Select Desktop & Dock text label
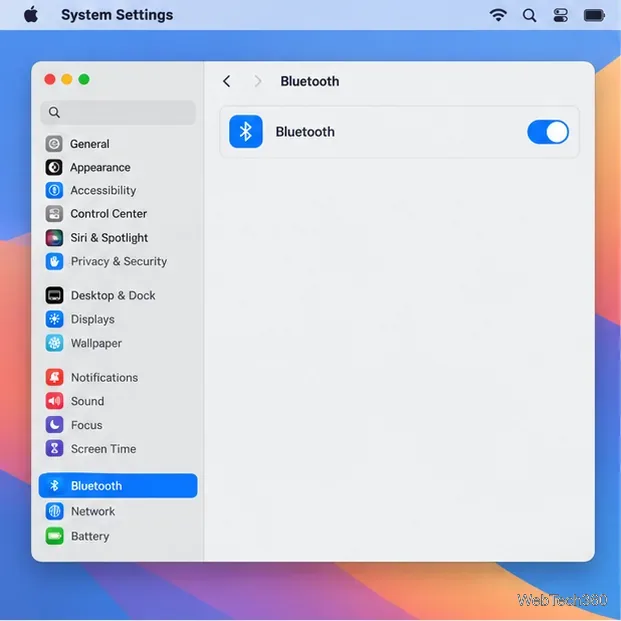The height and width of the screenshot is (621, 621). pos(113,295)
